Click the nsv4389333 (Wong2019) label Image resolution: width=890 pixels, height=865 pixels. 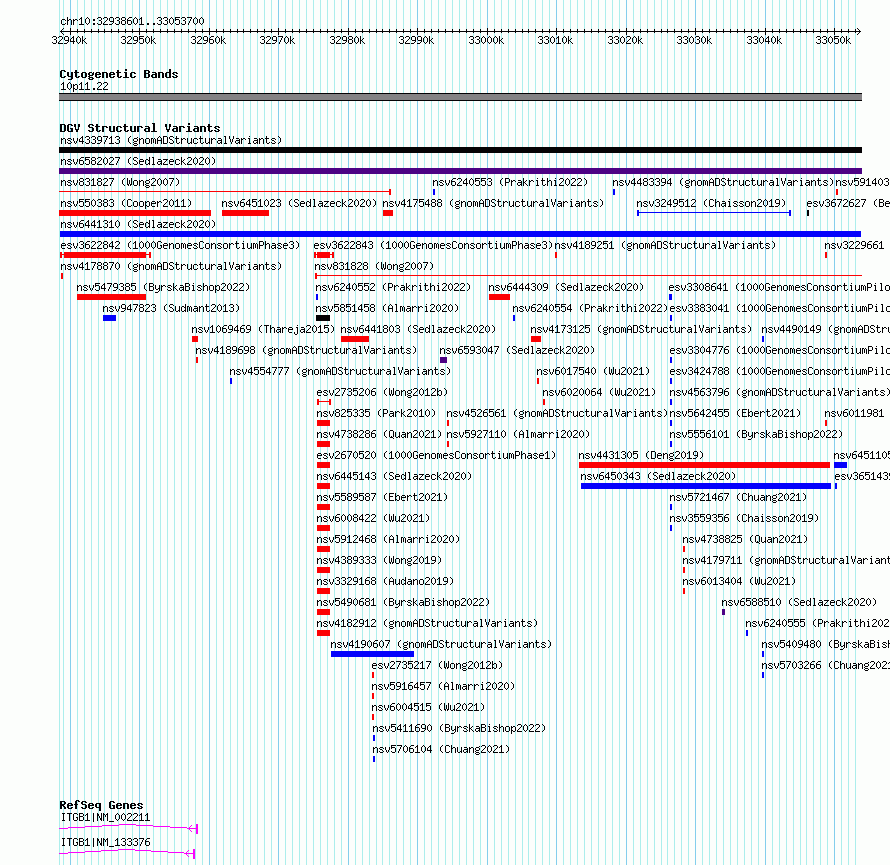pyautogui.click(x=379, y=560)
